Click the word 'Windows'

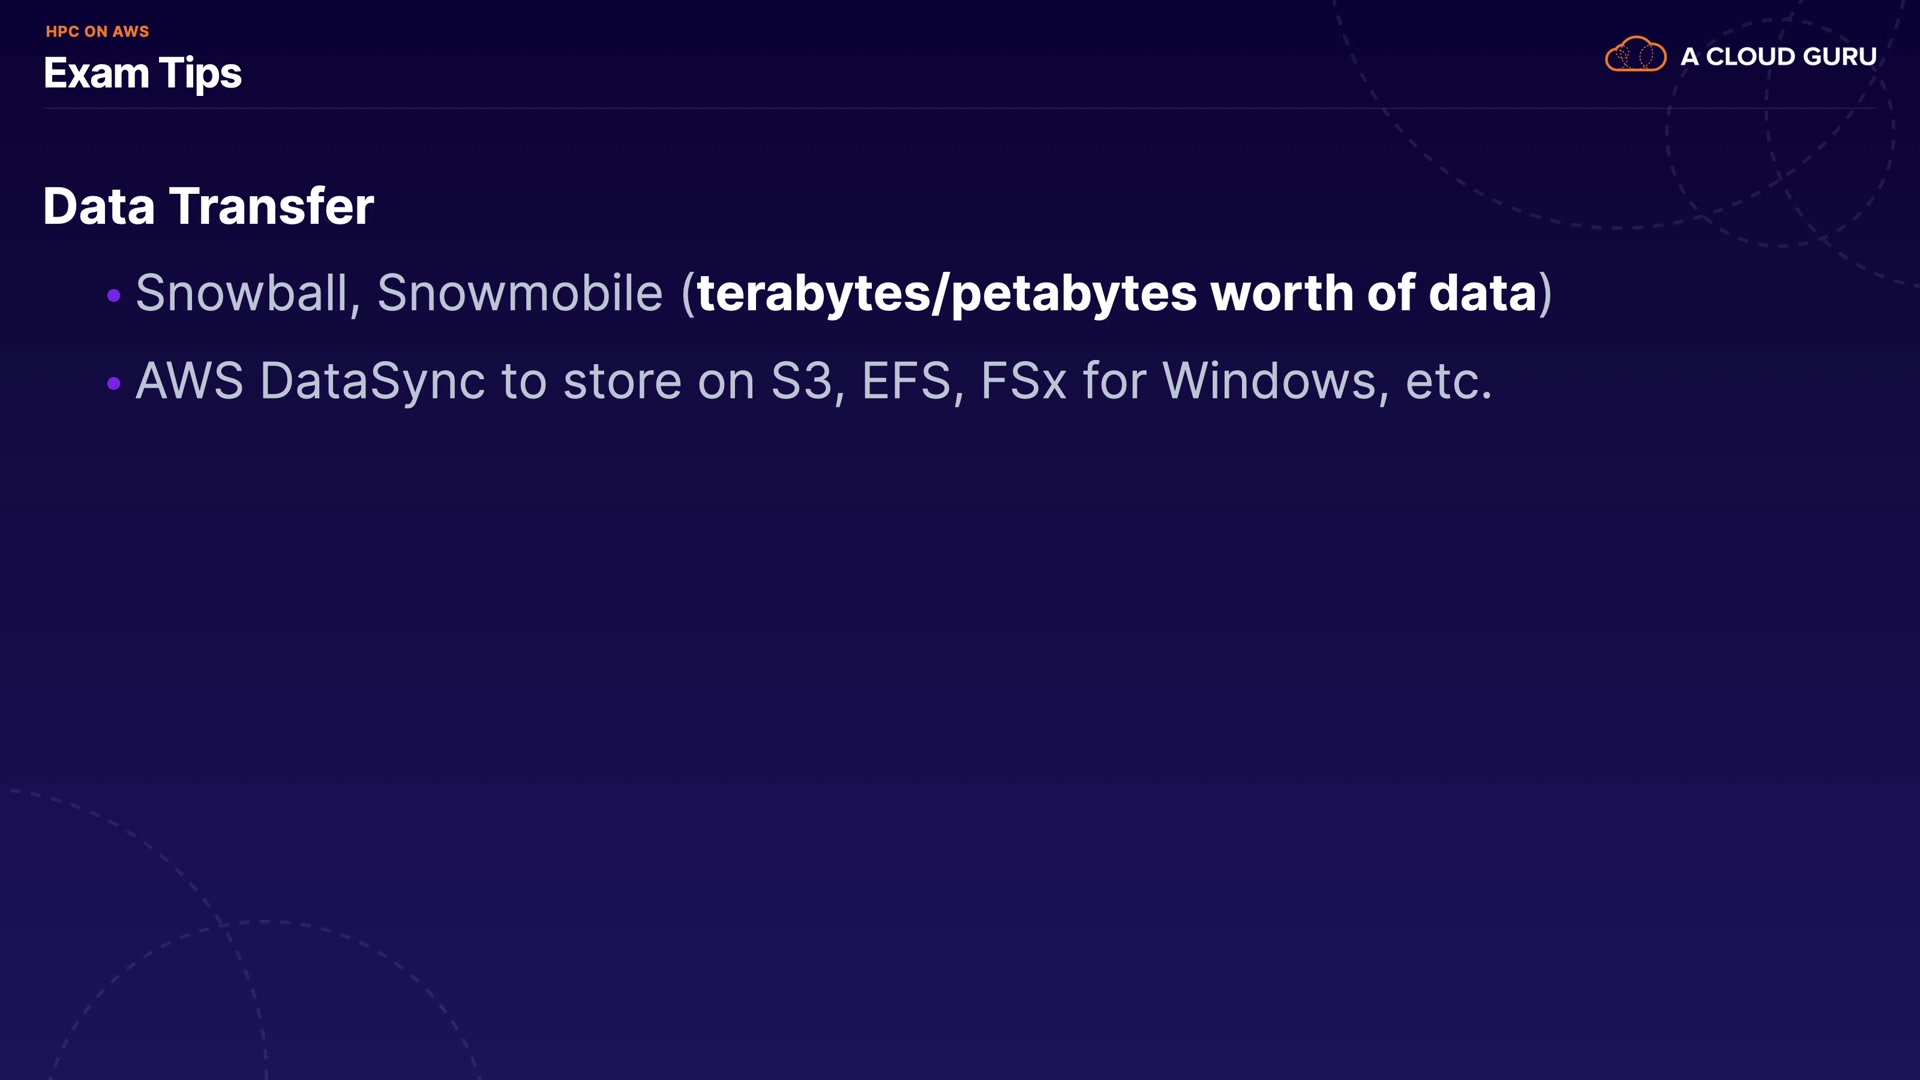(1269, 381)
